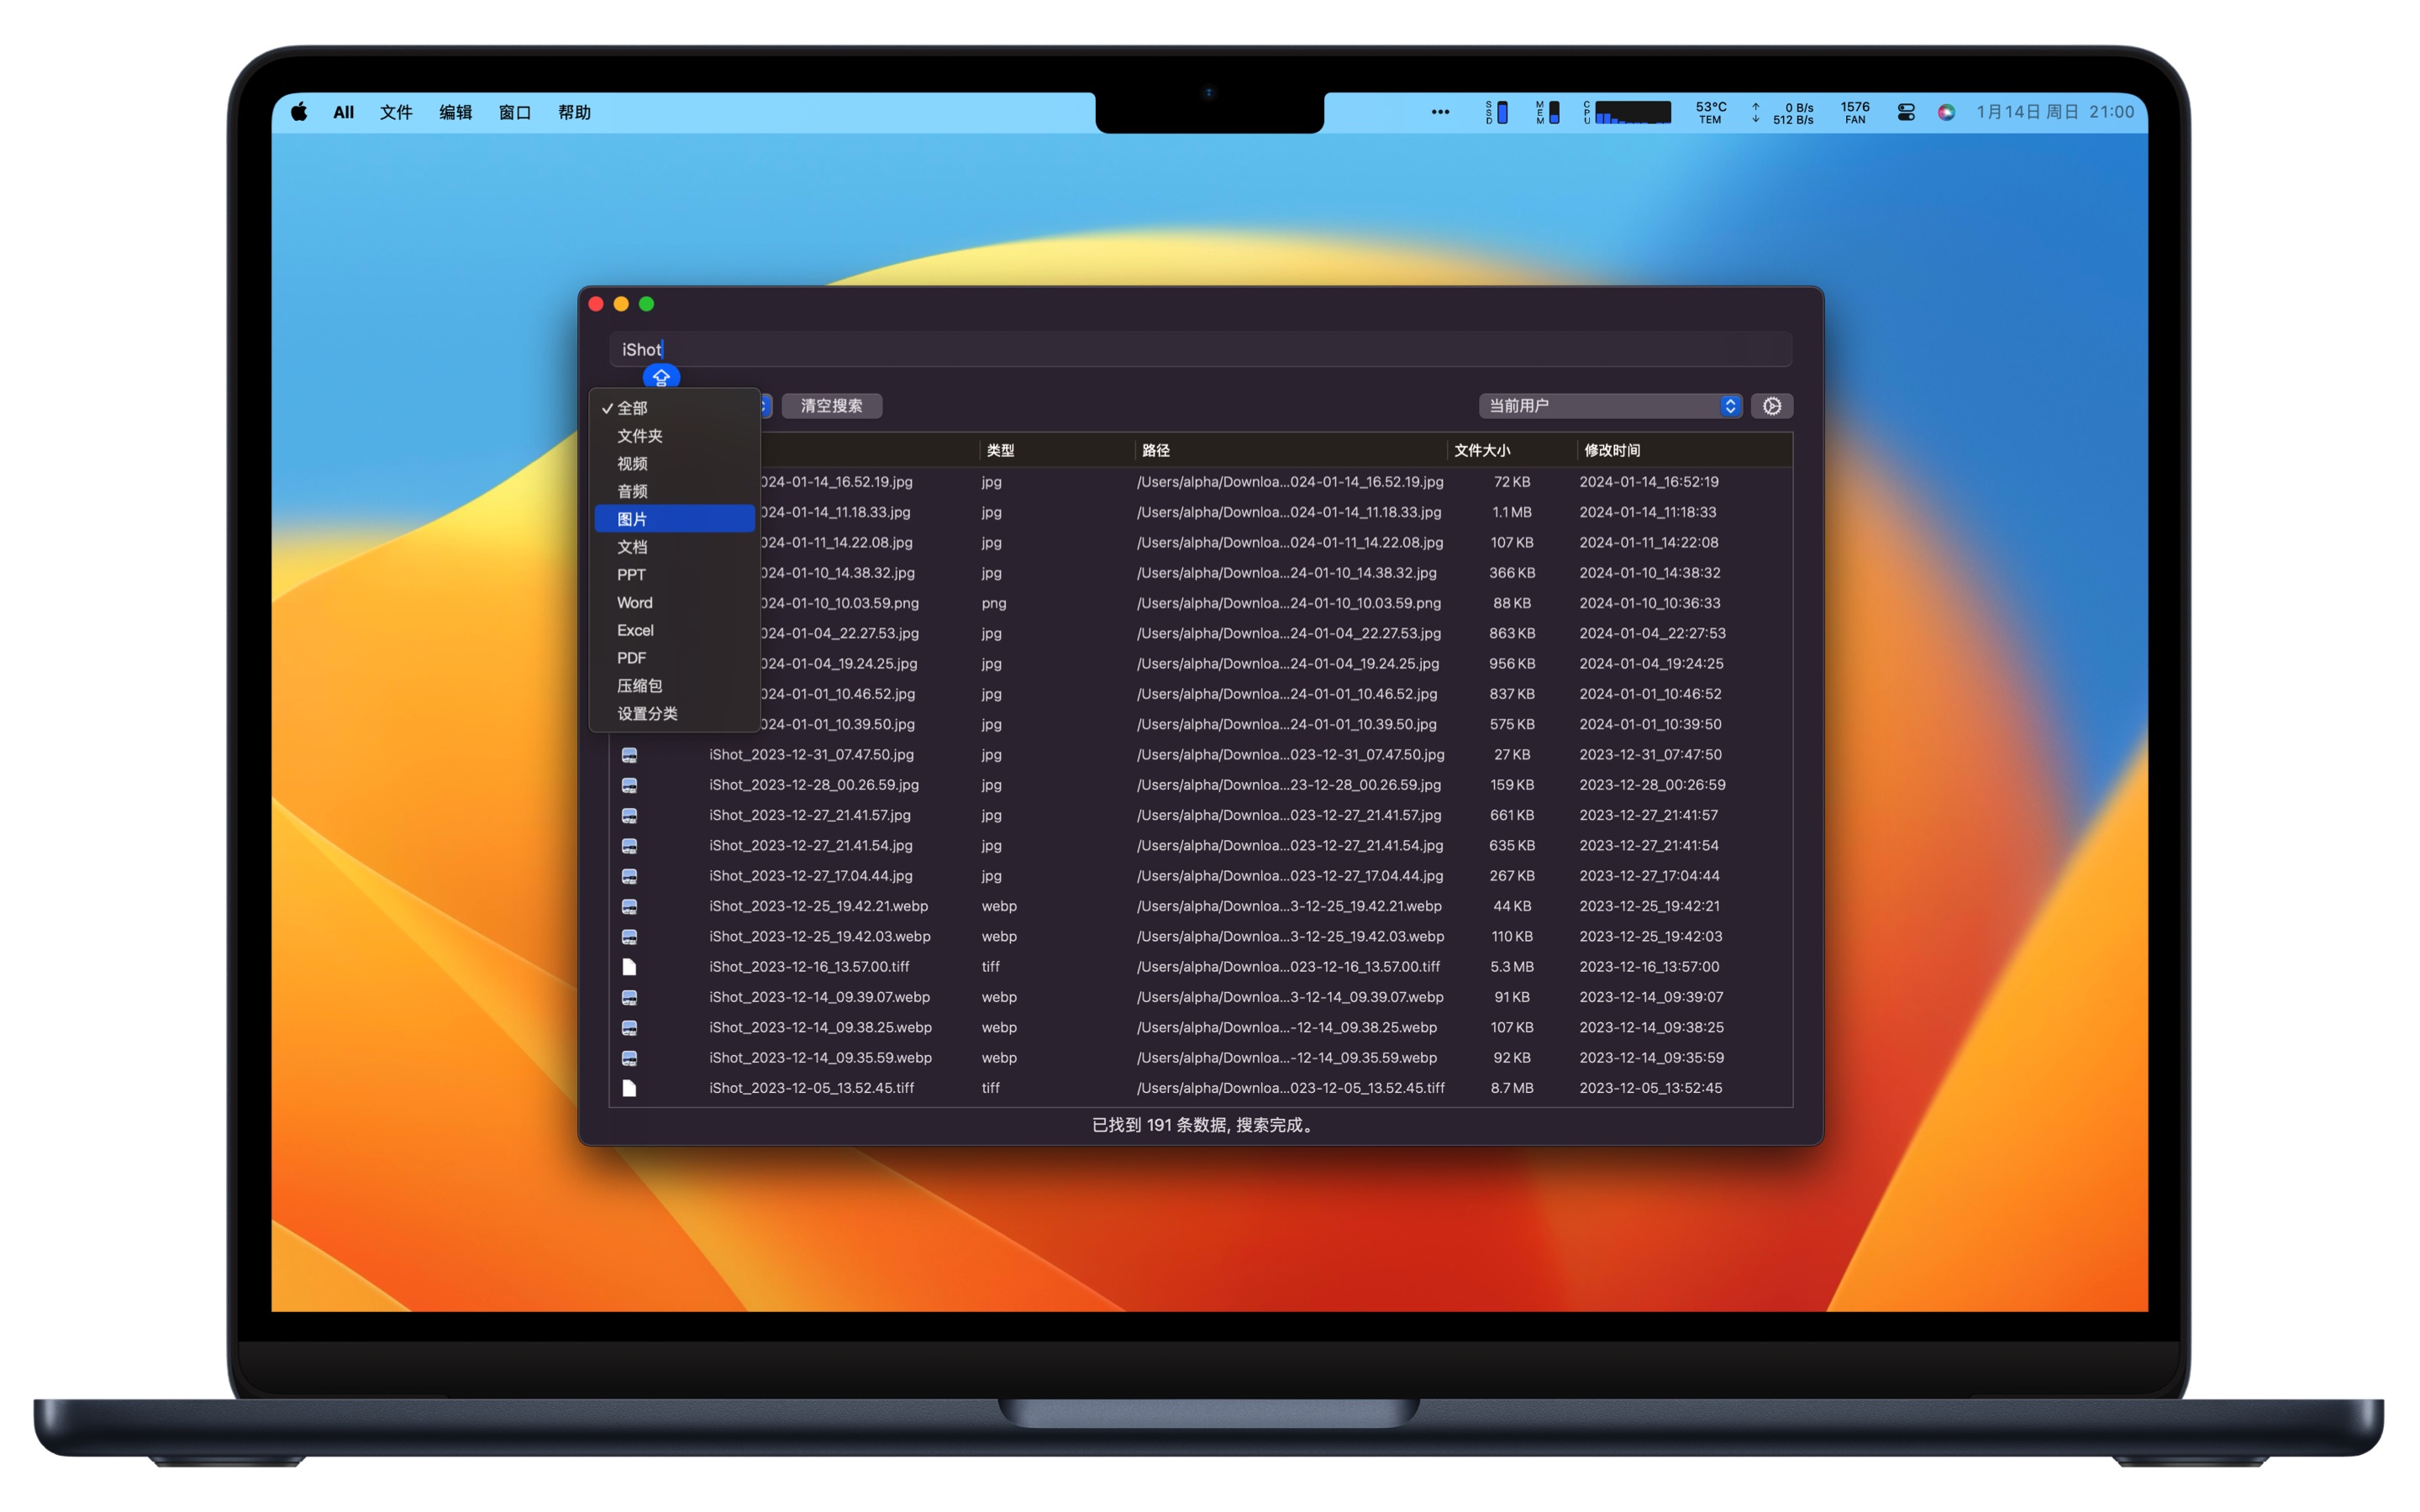This screenshot has height=1512, width=2420.
Task: Open Control Center in the menu bar
Action: pos(1906,112)
